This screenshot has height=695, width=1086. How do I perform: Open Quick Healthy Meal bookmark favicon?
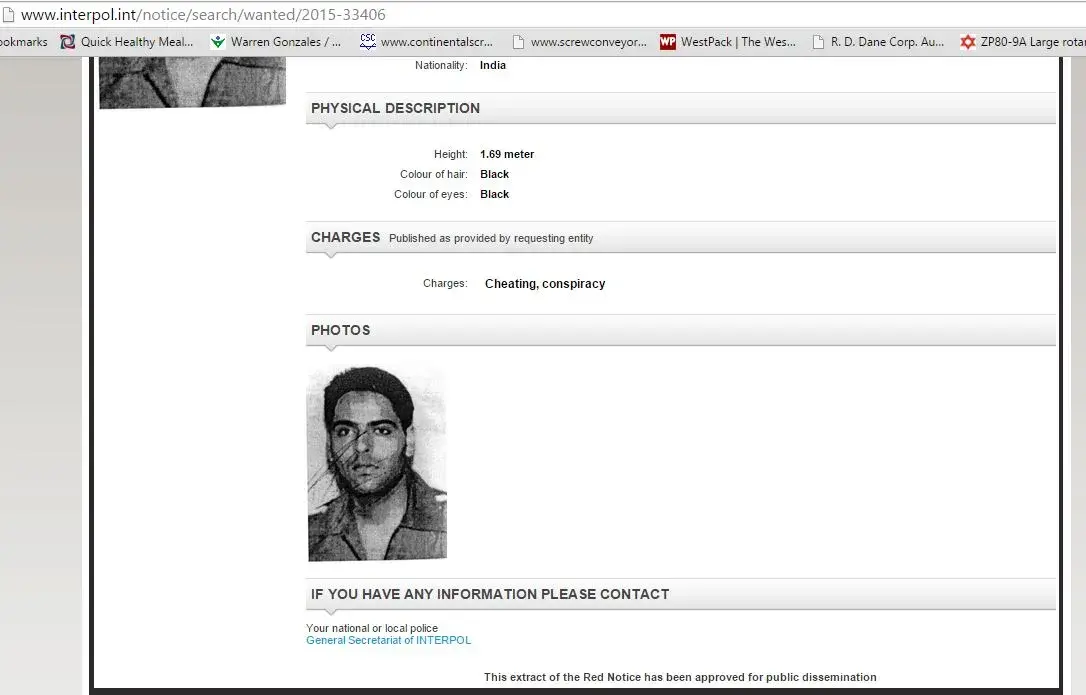(x=68, y=42)
